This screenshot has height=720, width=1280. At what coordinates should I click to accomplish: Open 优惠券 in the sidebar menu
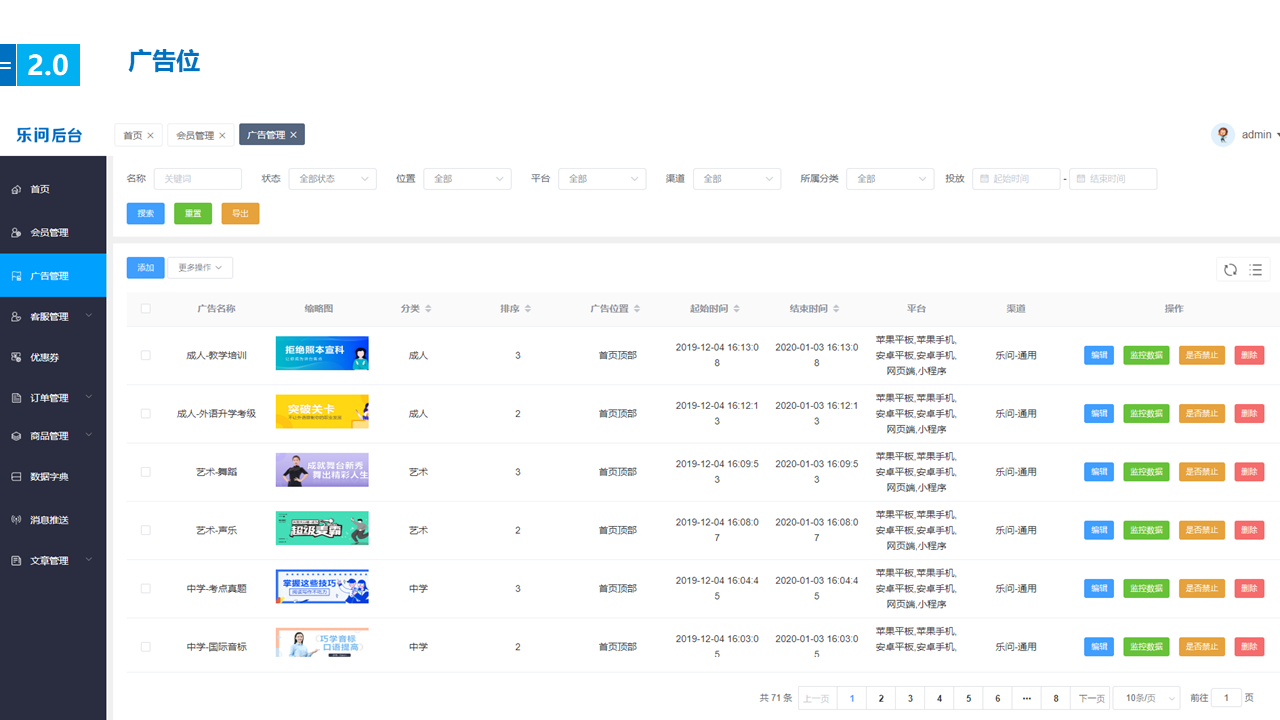click(53, 357)
